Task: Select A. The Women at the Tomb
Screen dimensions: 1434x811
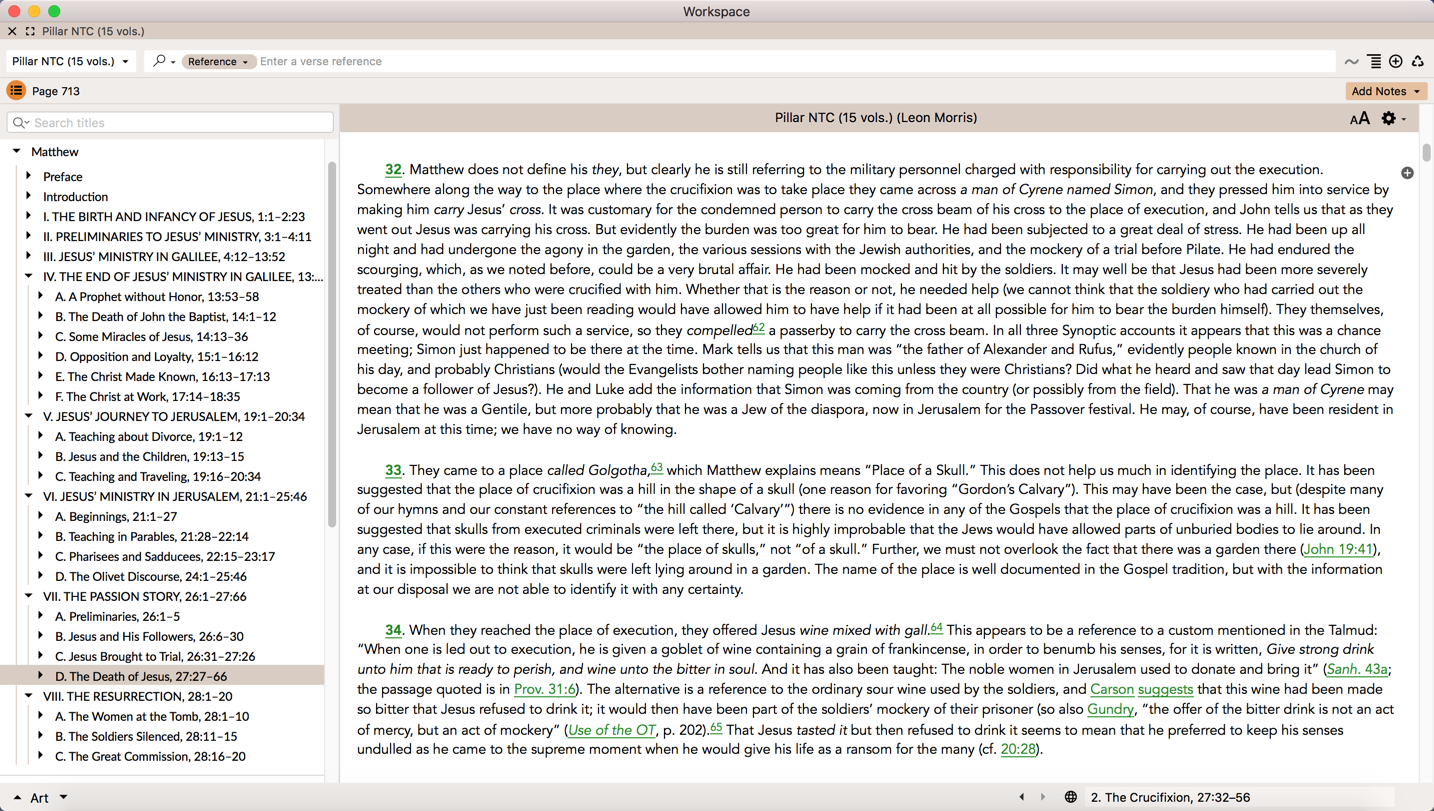Action: click(x=152, y=716)
